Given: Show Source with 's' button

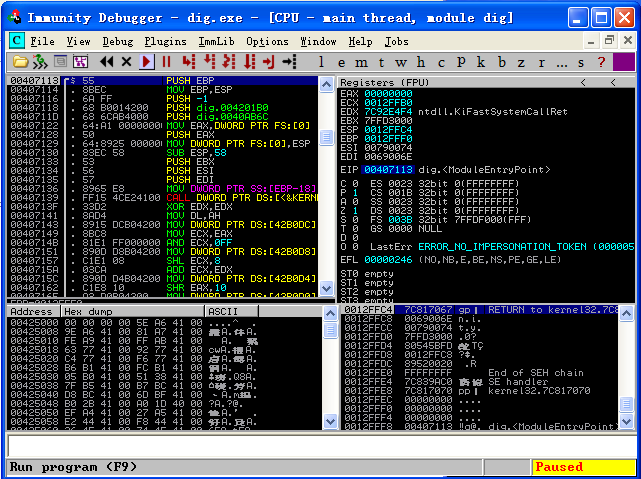Looking at the screenshot, I should [x=581, y=63].
